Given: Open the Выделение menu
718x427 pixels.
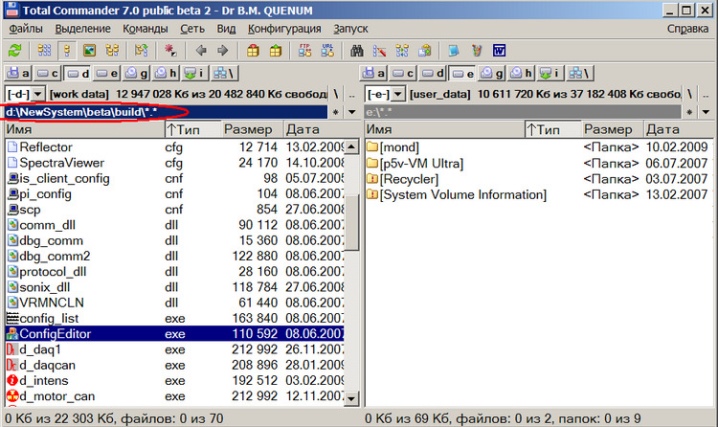Looking at the screenshot, I should click(x=83, y=29).
